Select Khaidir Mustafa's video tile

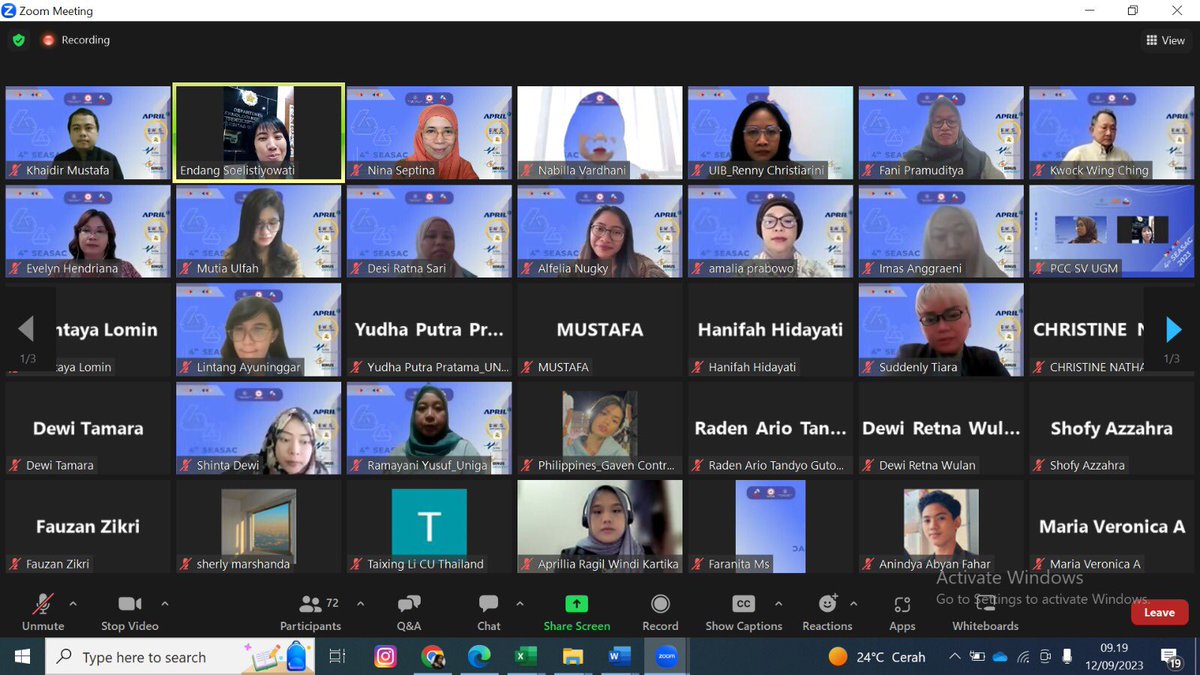(x=88, y=133)
